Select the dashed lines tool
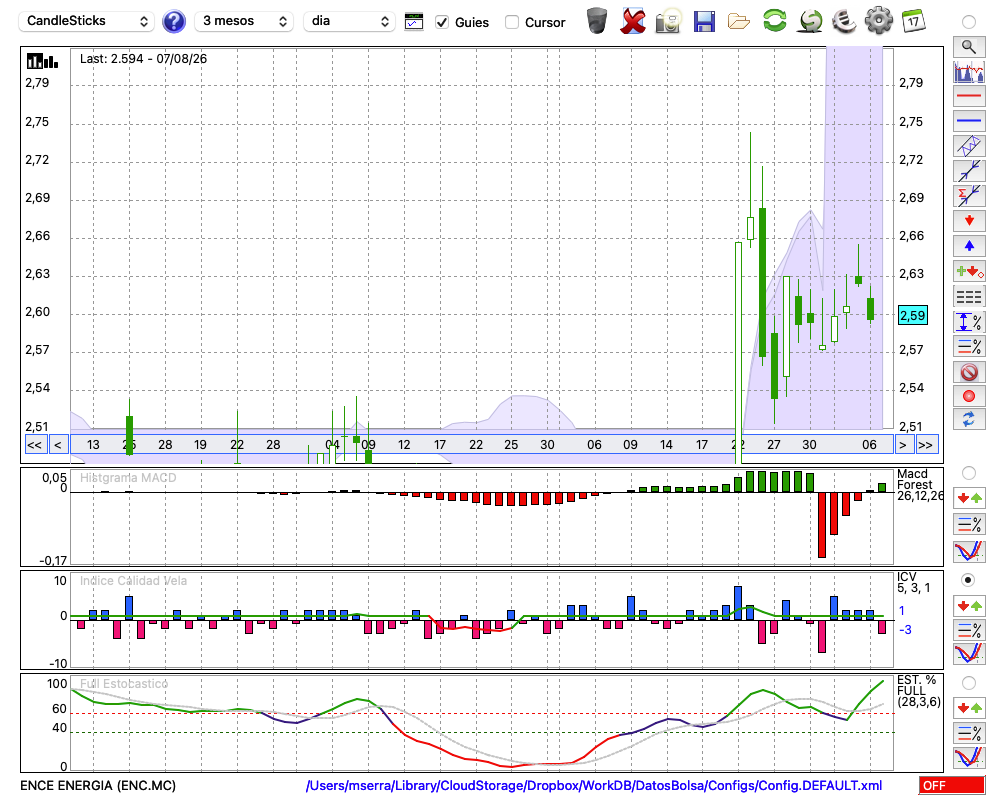The image size is (1000, 800). tap(969, 297)
